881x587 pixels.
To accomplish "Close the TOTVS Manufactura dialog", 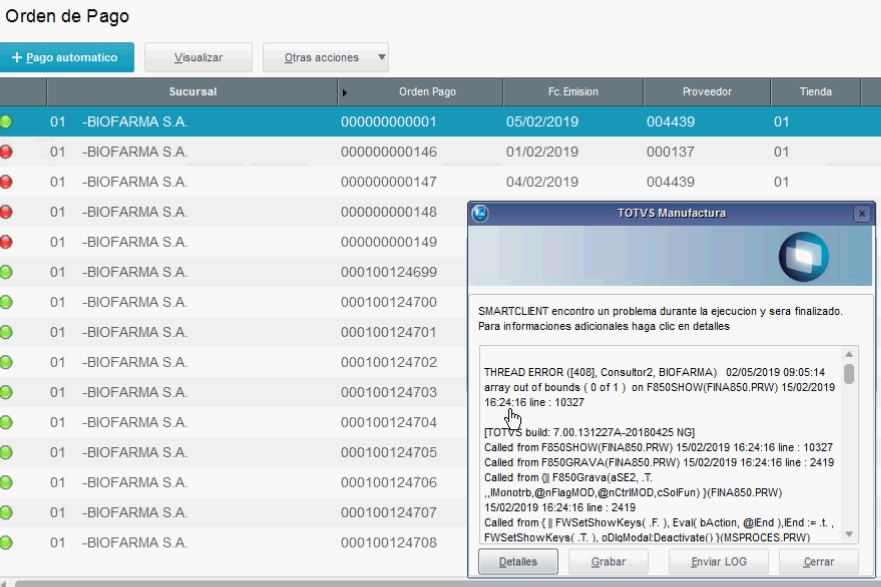I will click(x=862, y=213).
